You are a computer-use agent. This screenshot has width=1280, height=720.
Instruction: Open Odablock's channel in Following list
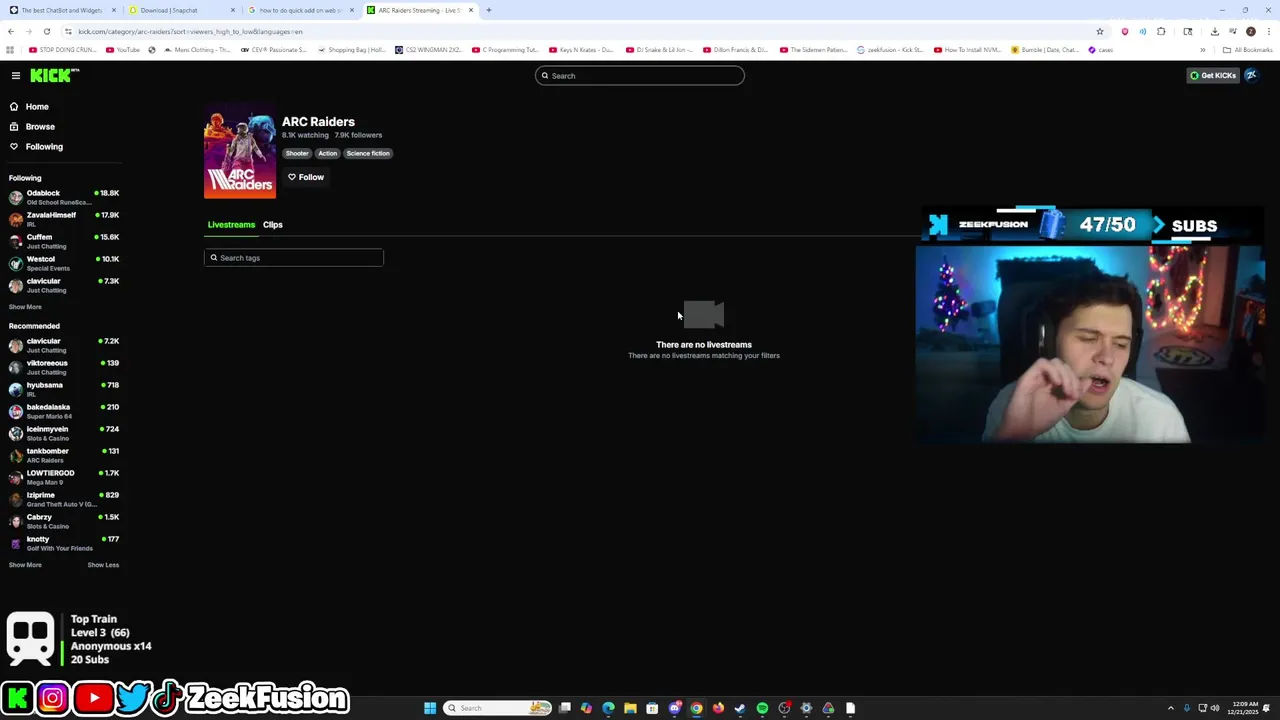tap(64, 197)
